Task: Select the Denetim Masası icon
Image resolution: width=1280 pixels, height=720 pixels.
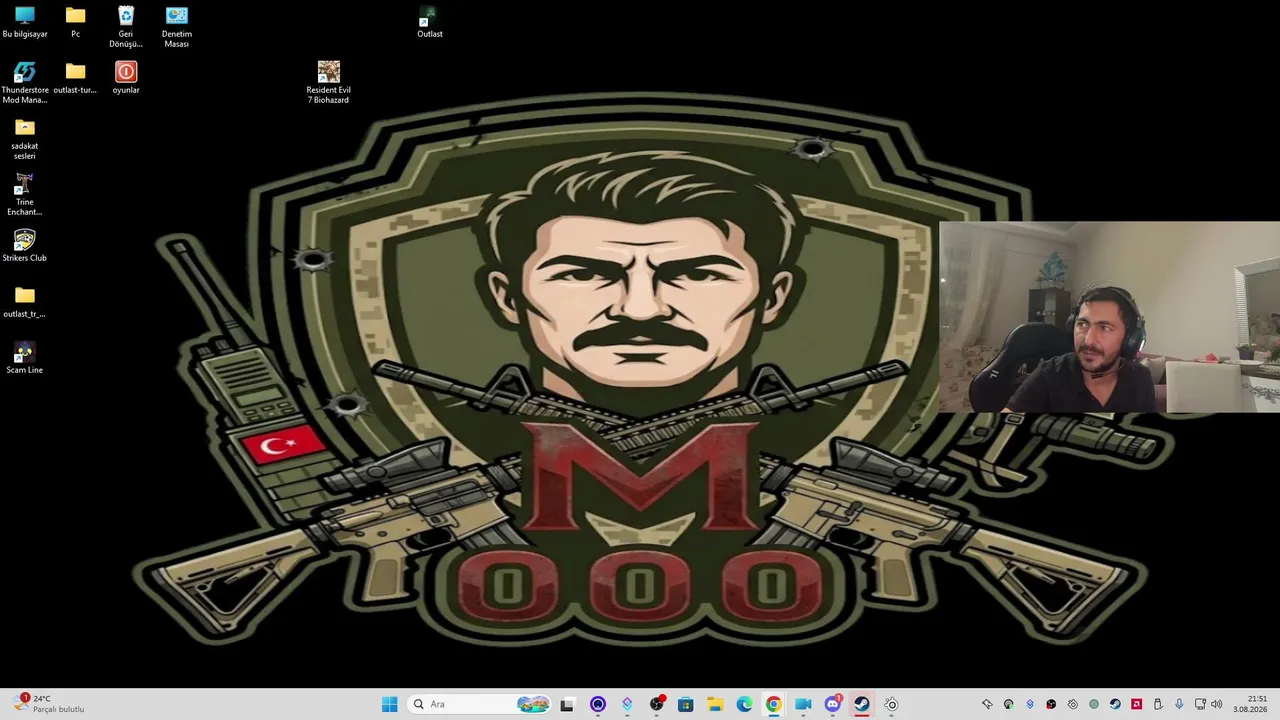Action: (177, 27)
